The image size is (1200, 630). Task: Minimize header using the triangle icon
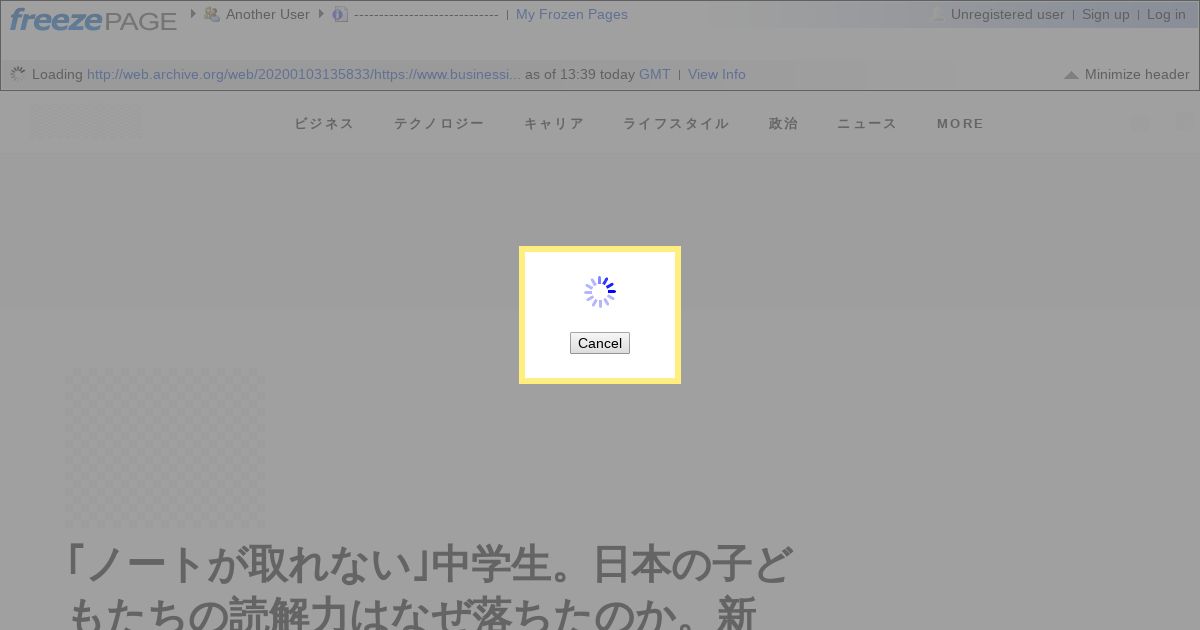1071,75
